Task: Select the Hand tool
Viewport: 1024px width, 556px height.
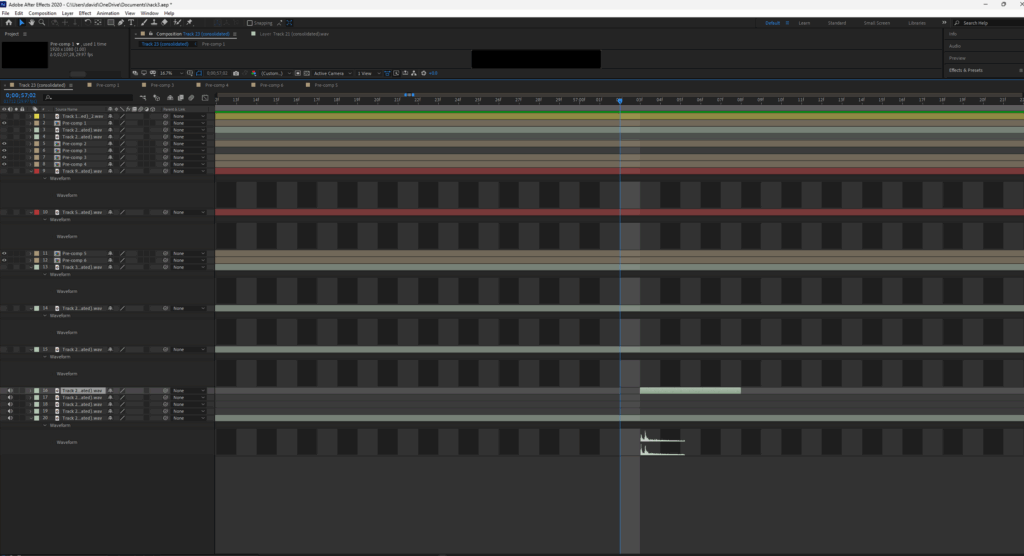Action: 31,22
